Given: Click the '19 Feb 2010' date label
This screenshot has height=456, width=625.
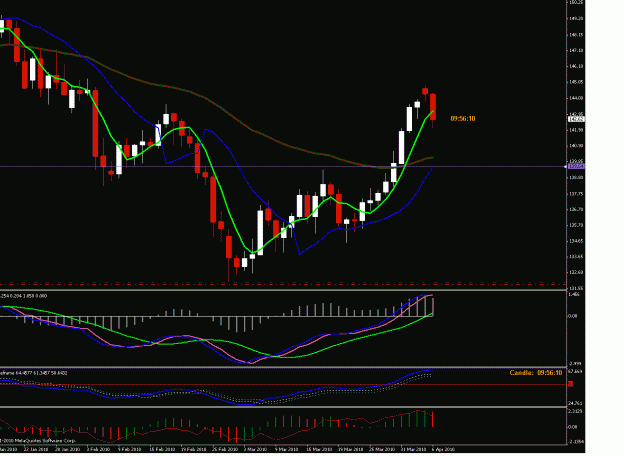Looking at the screenshot, I should [193, 449].
